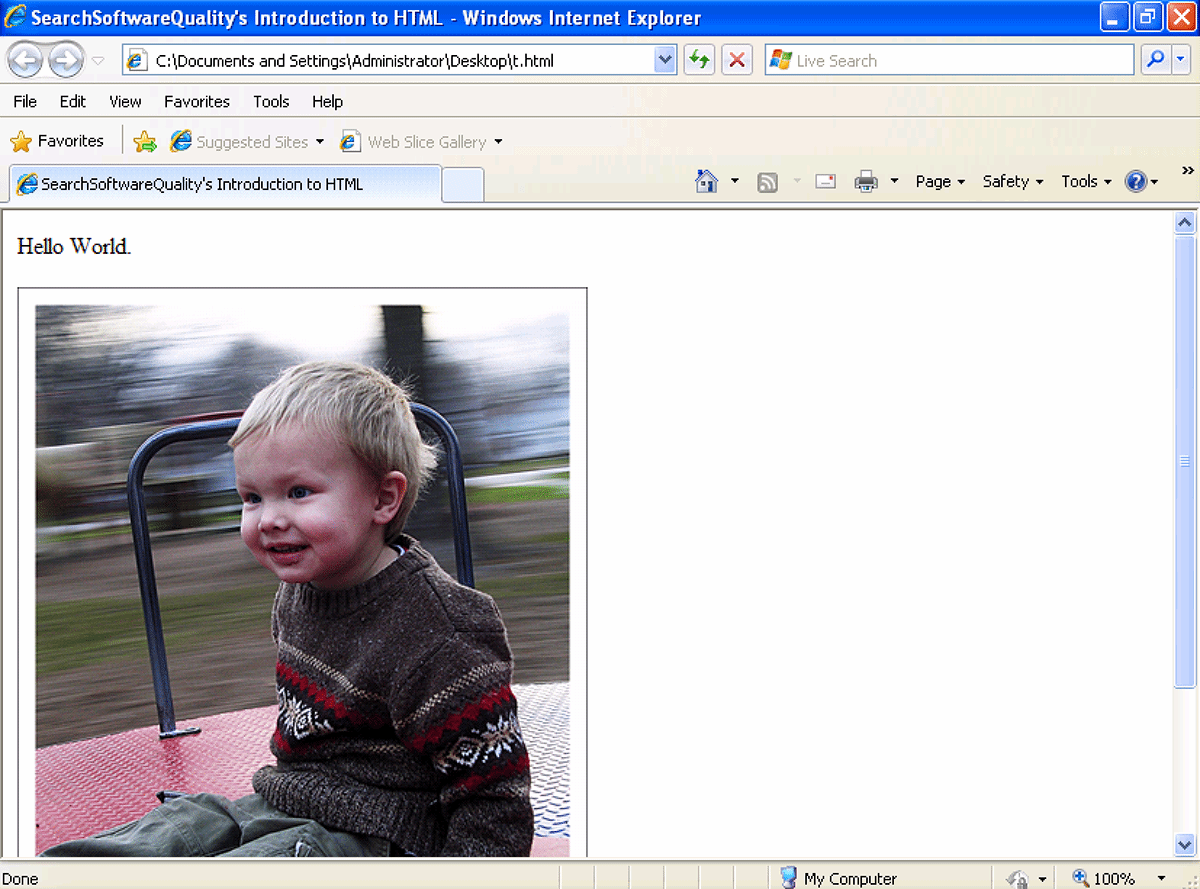The width and height of the screenshot is (1200, 889).
Task: Click the Suggested Sites link
Action: 251,142
